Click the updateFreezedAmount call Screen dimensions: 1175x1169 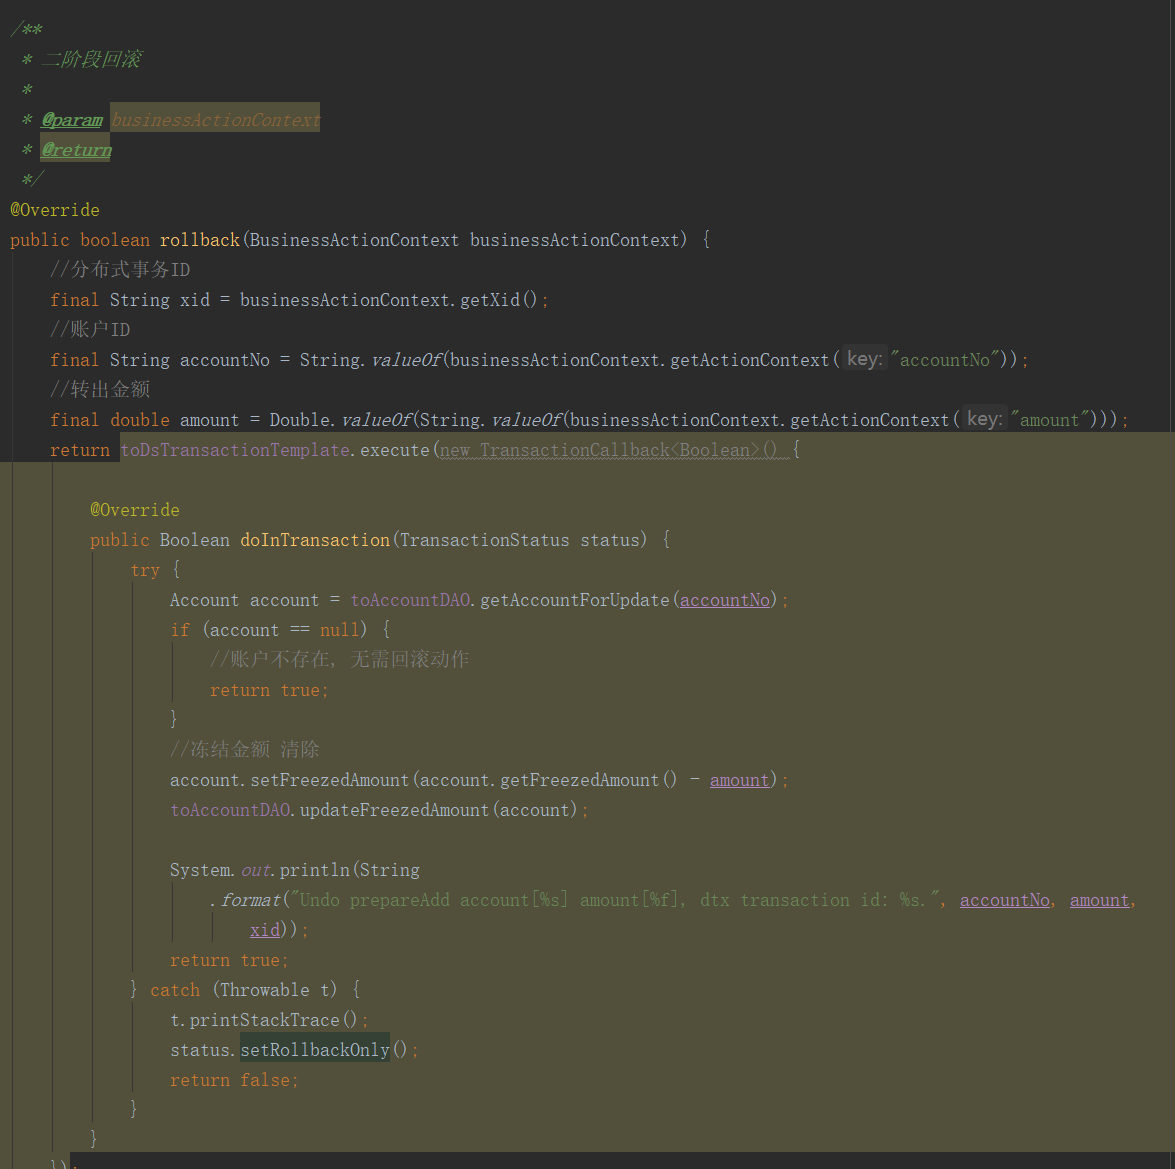(394, 810)
